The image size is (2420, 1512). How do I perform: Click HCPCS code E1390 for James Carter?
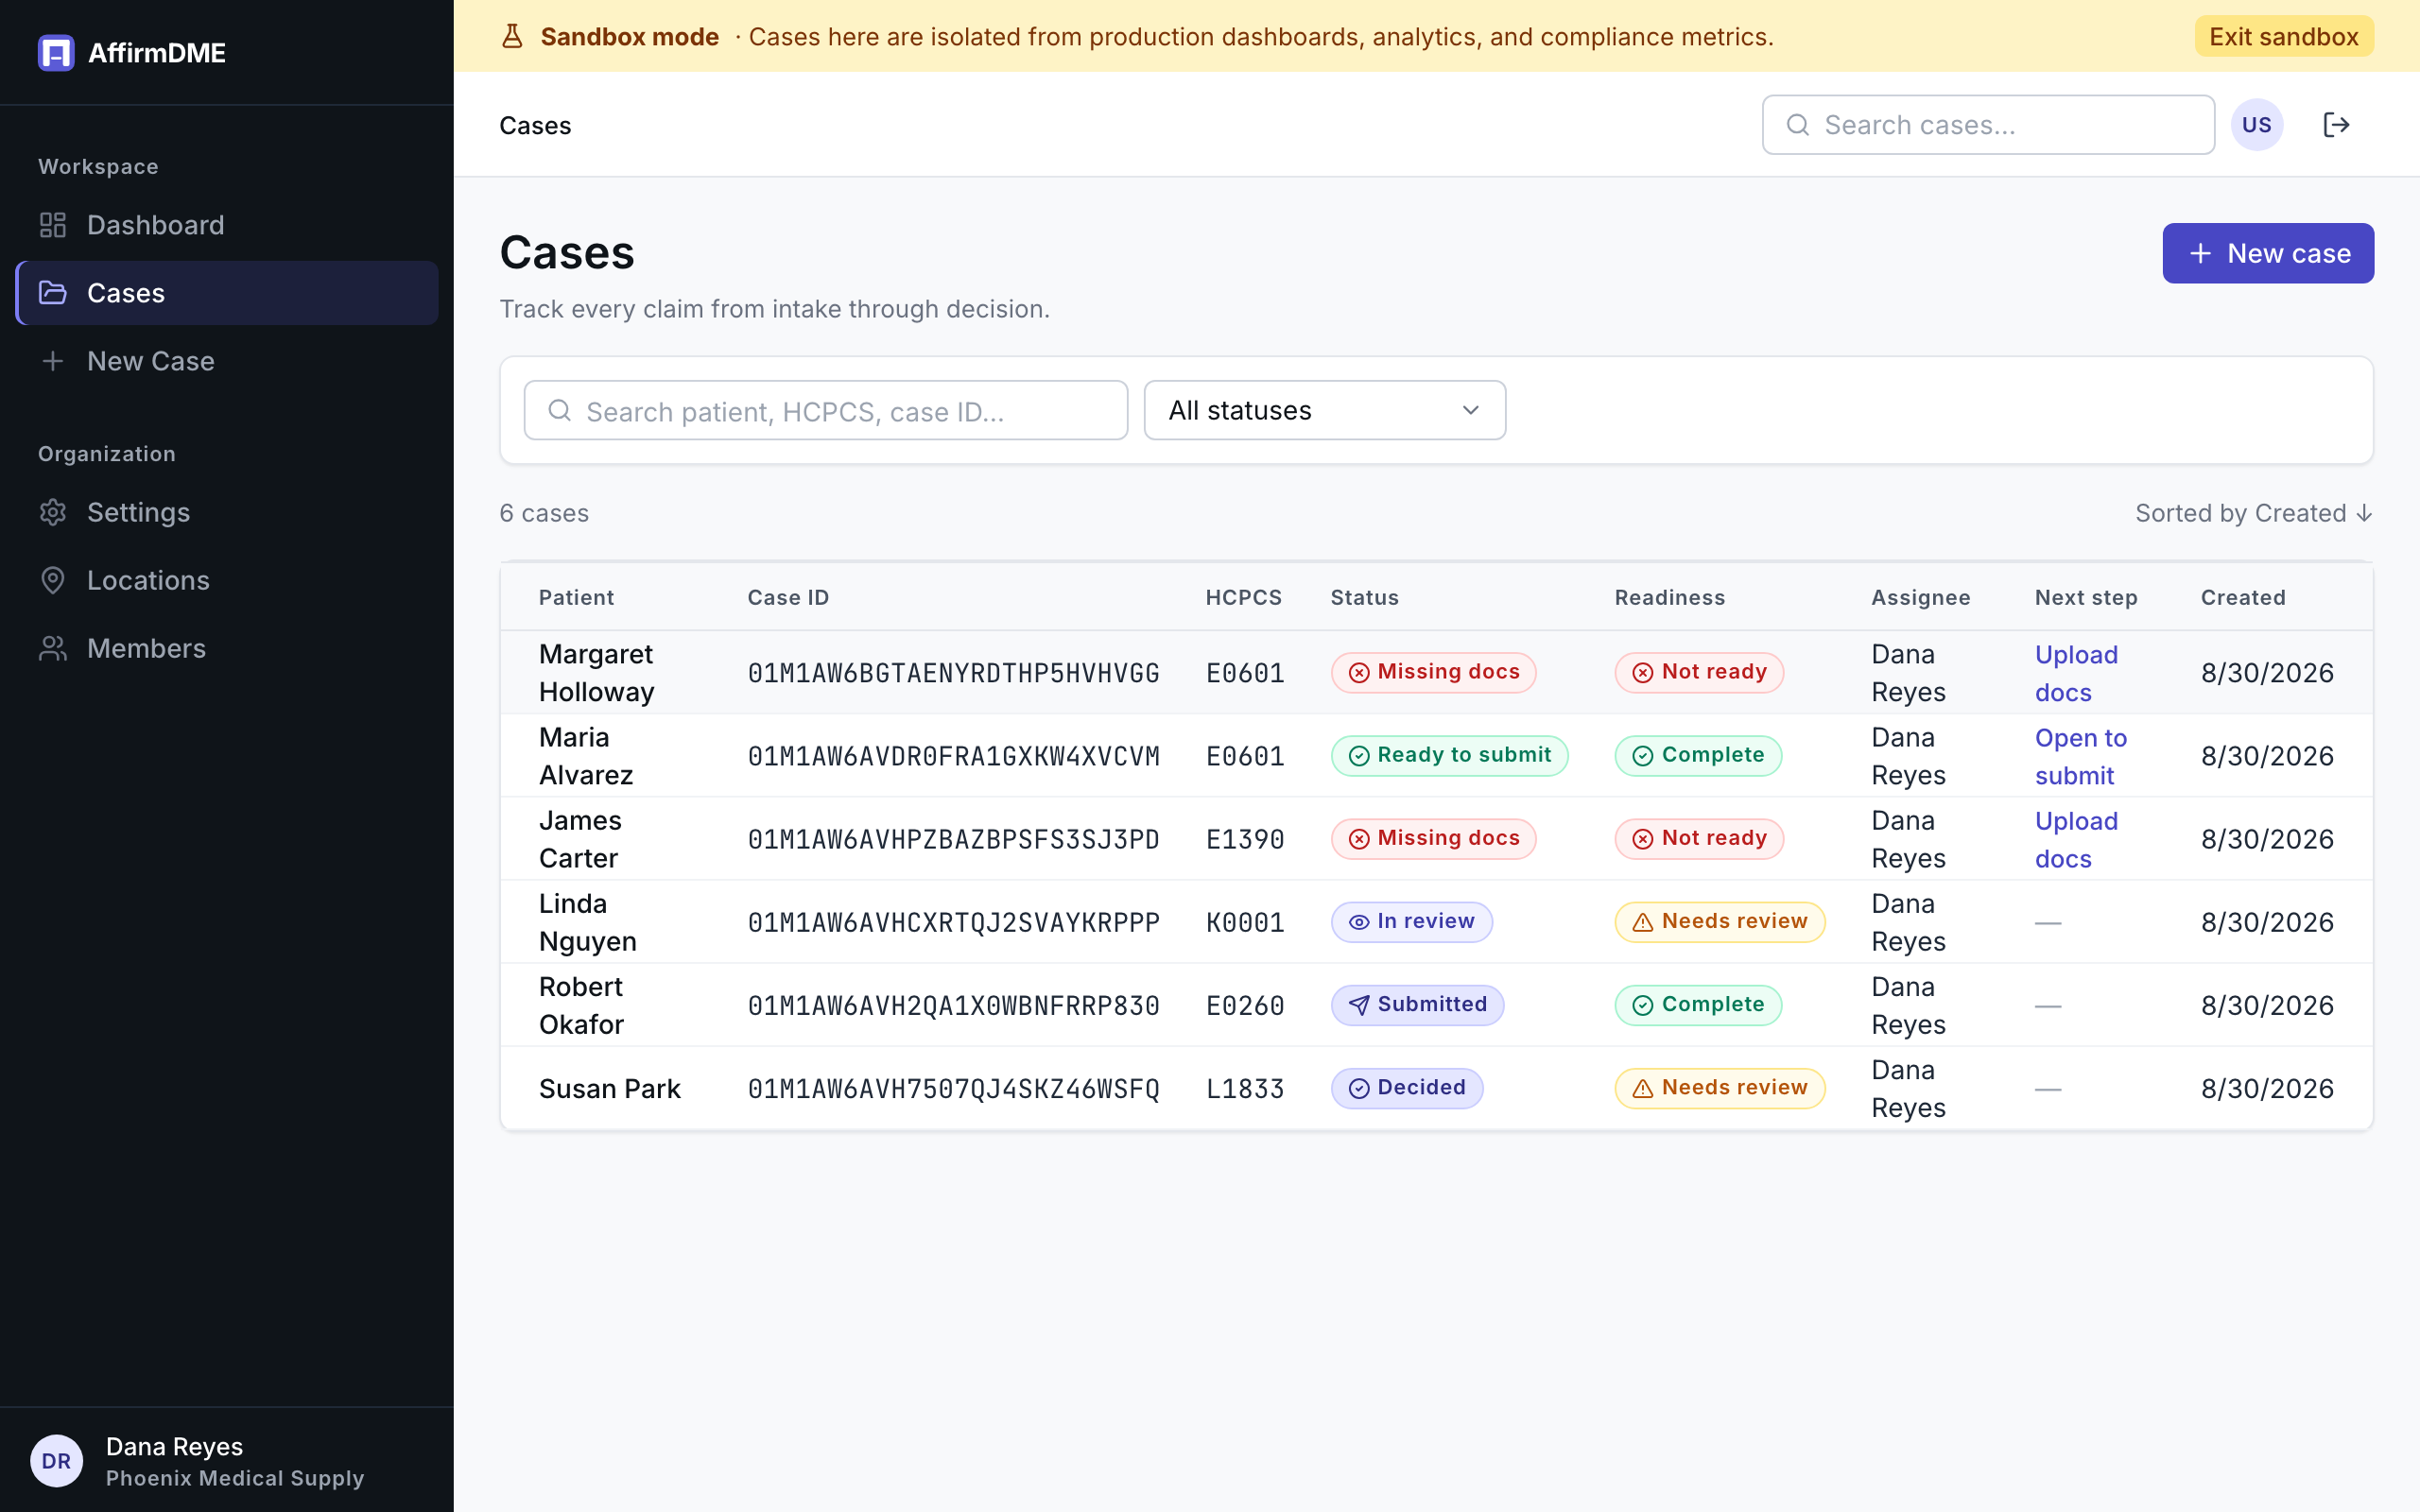(x=1245, y=839)
